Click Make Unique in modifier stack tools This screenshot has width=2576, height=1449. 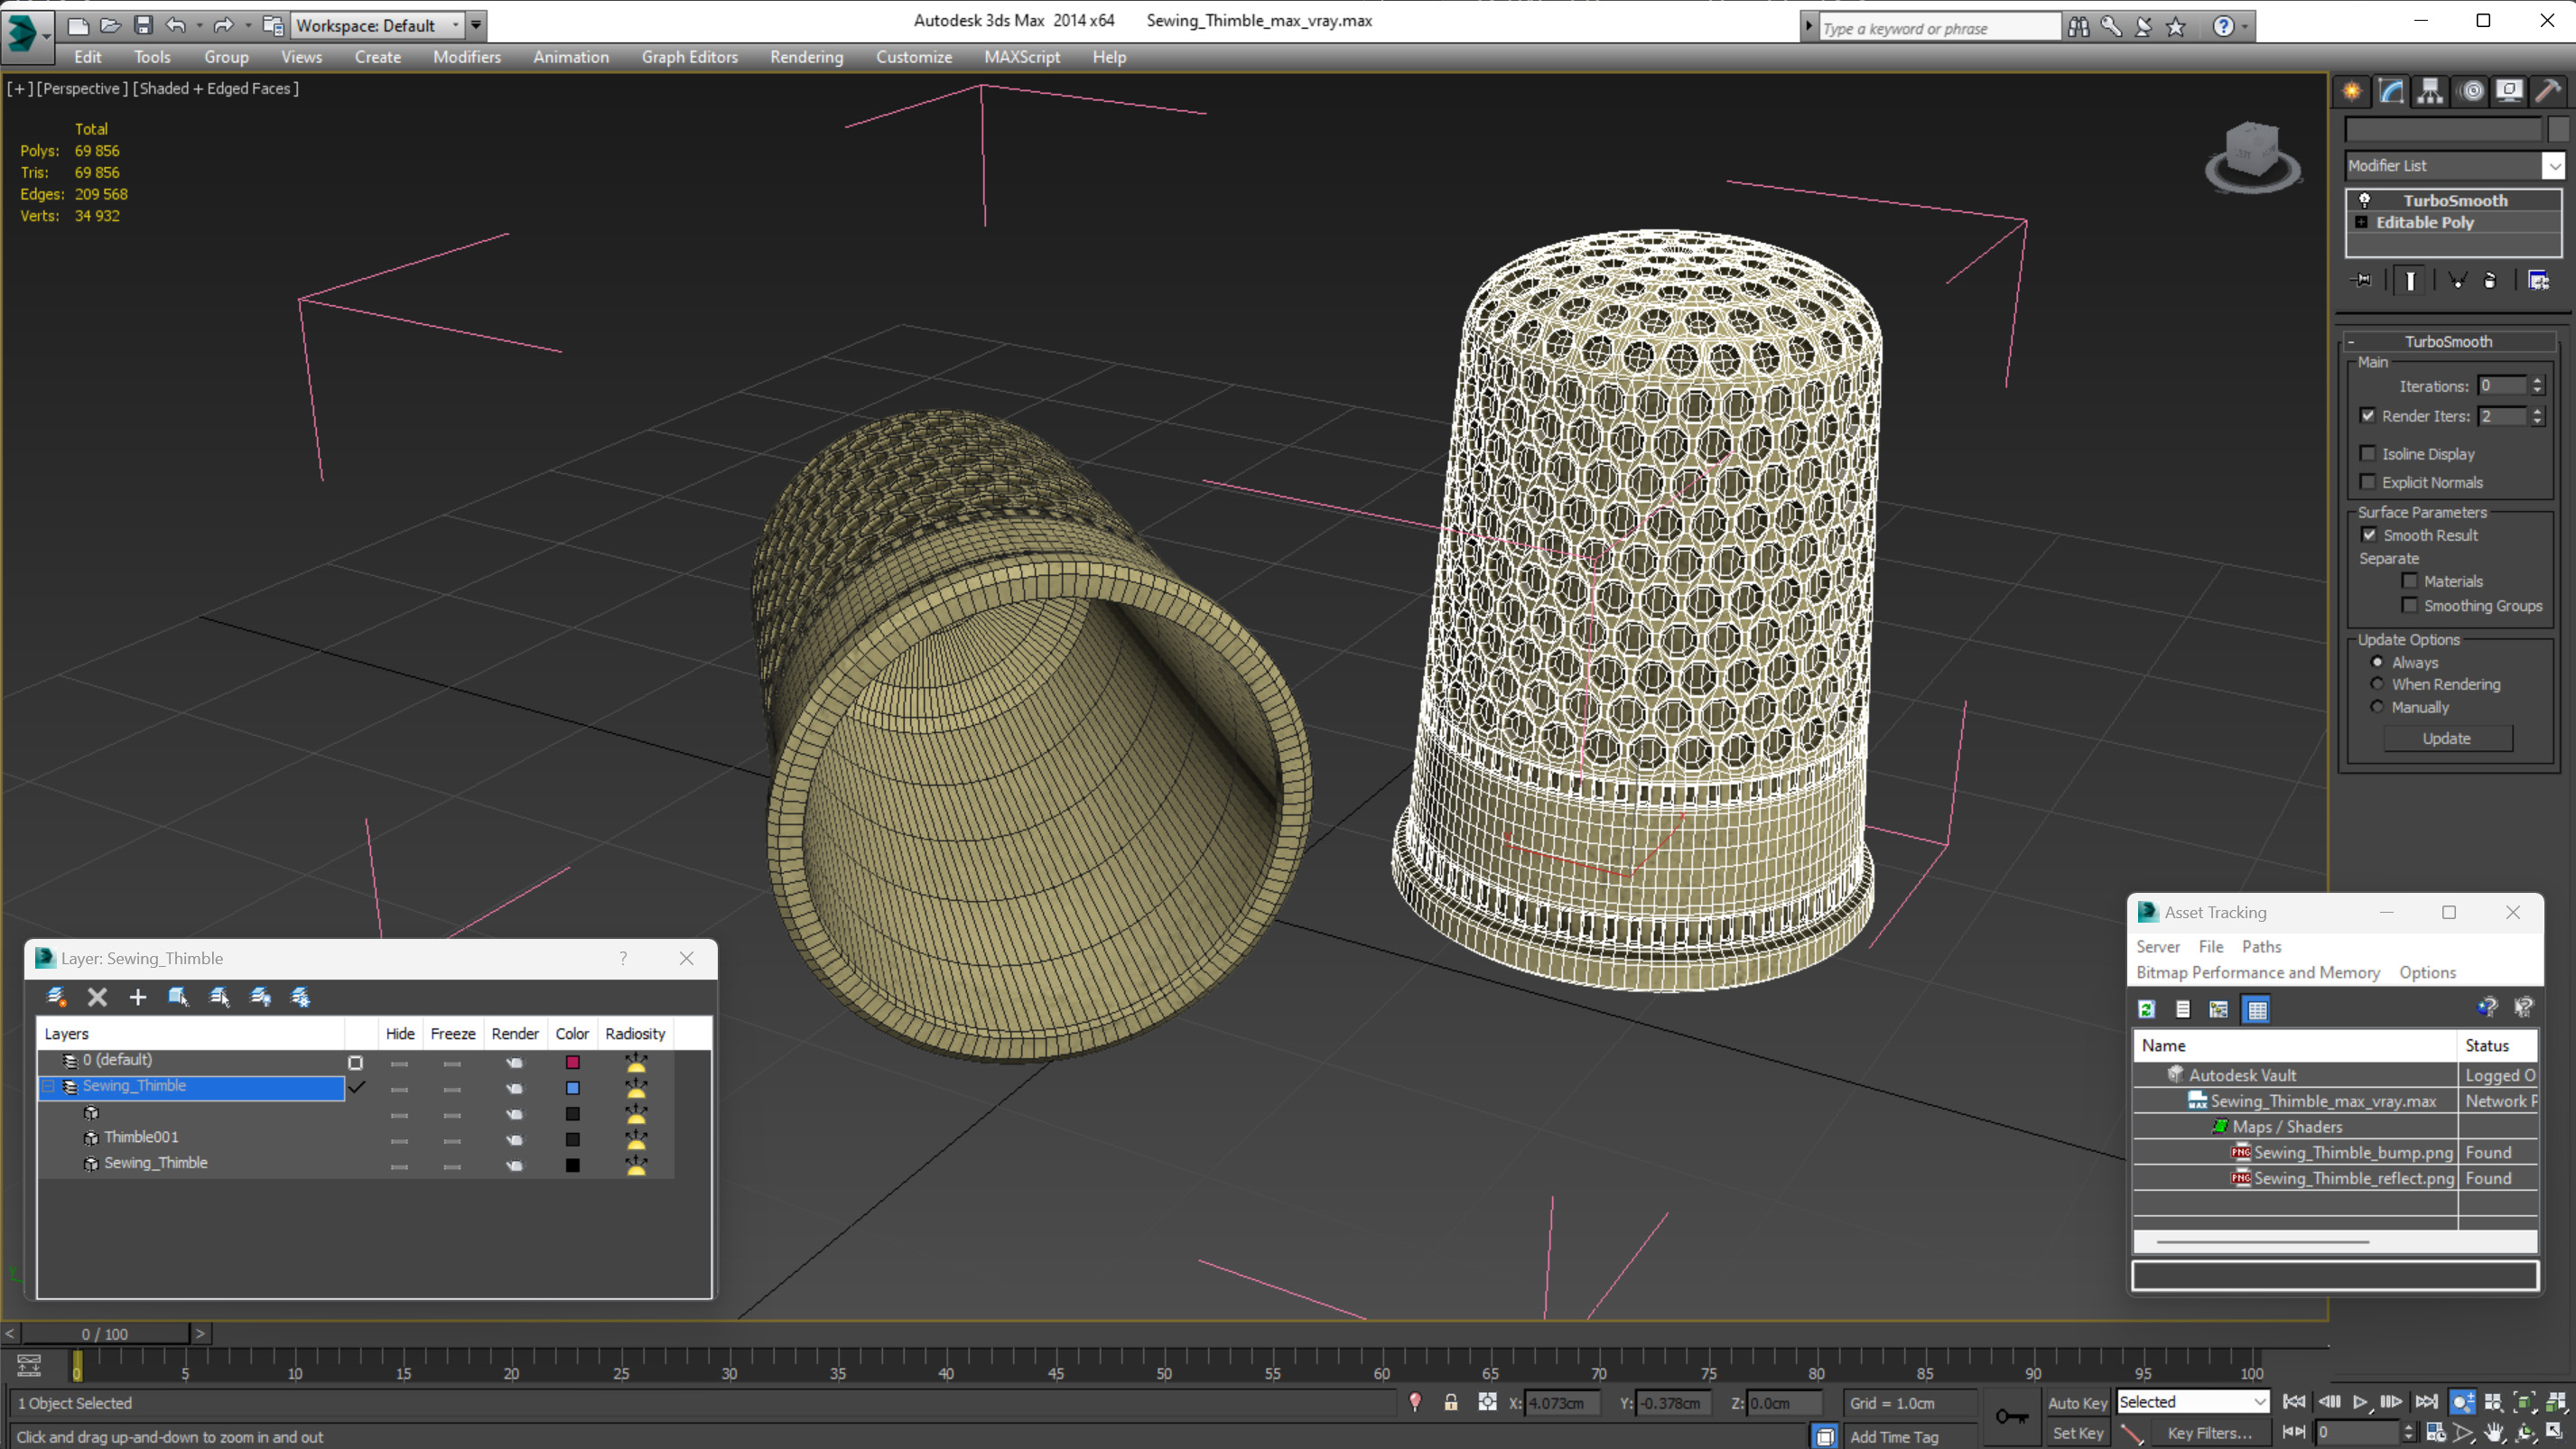click(2457, 281)
